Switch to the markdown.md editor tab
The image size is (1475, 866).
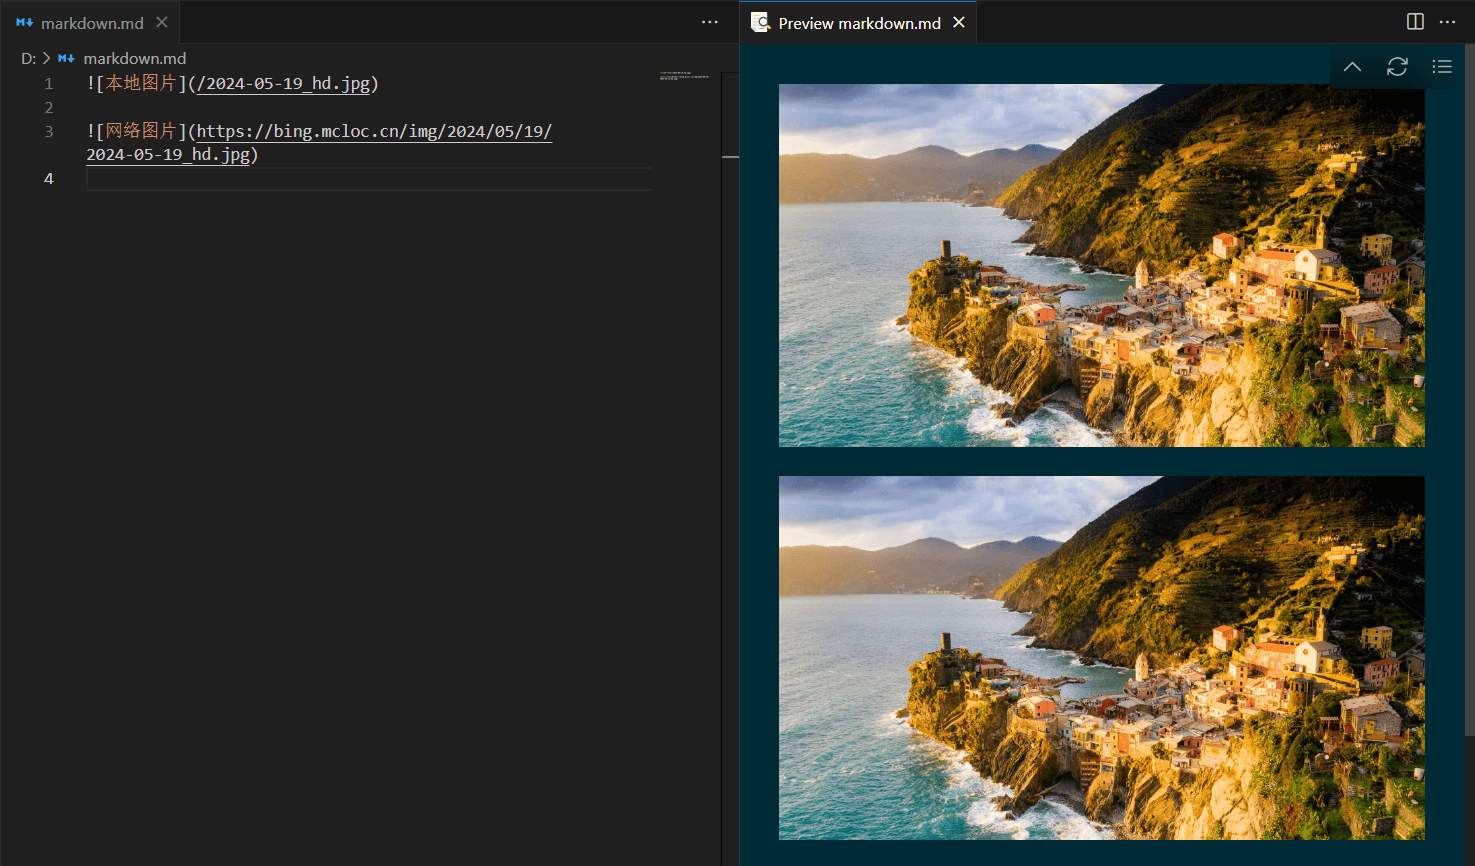pyautogui.click(x=91, y=23)
